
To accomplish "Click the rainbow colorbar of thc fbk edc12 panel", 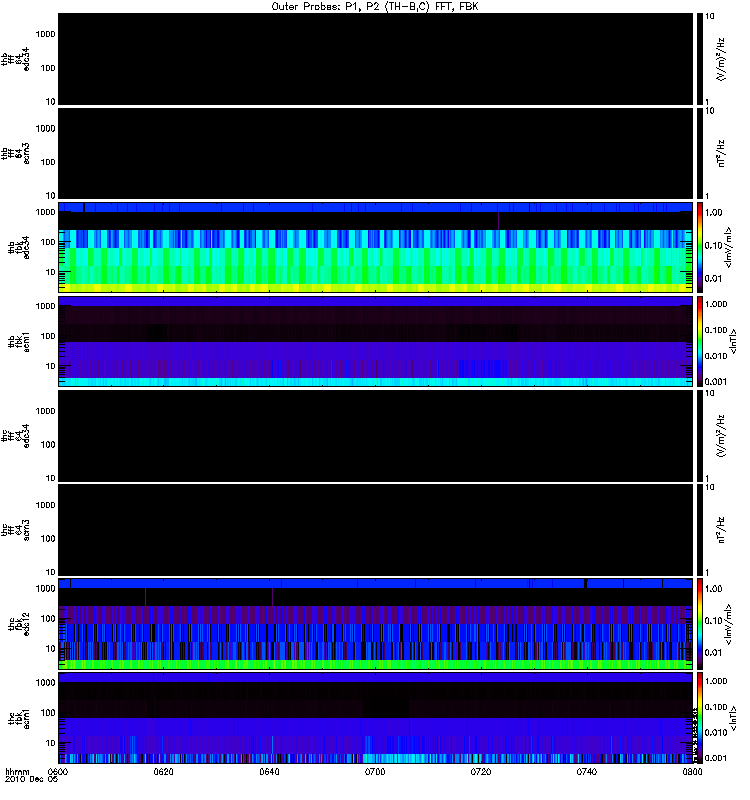I will click(699, 624).
